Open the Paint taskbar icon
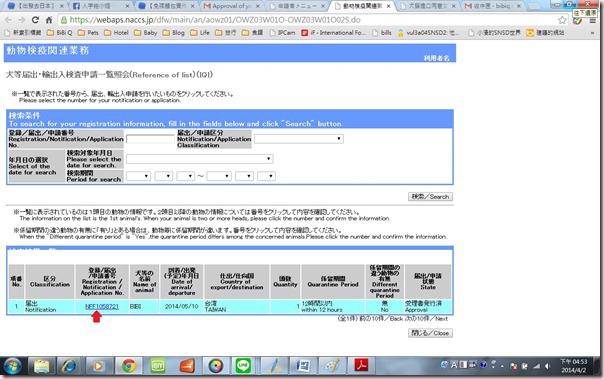 332,366
